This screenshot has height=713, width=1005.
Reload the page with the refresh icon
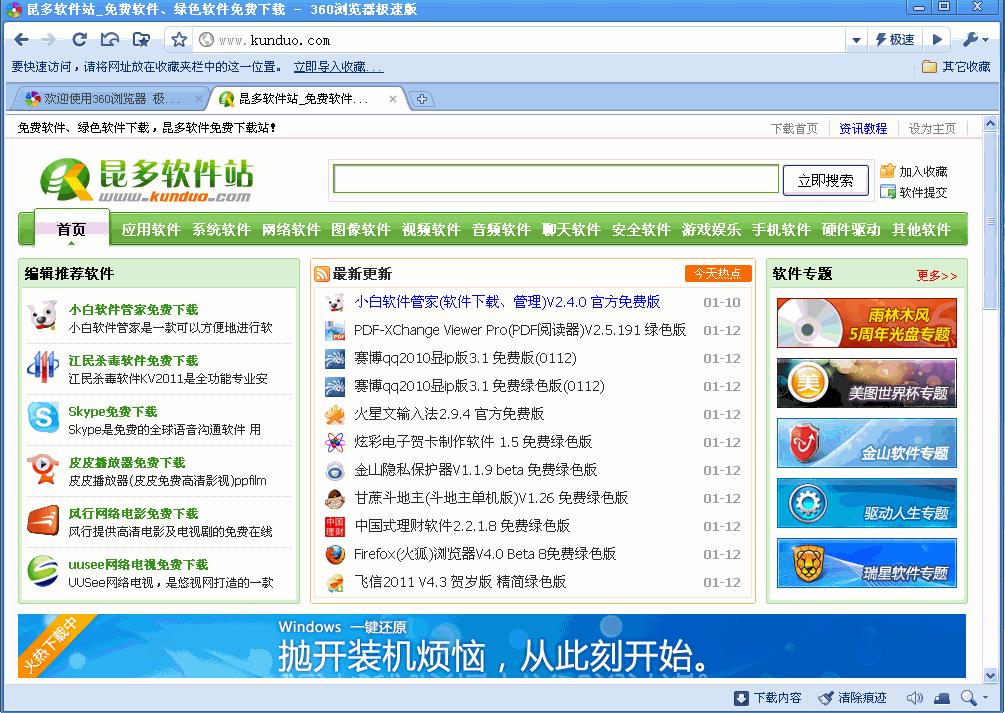[80, 40]
